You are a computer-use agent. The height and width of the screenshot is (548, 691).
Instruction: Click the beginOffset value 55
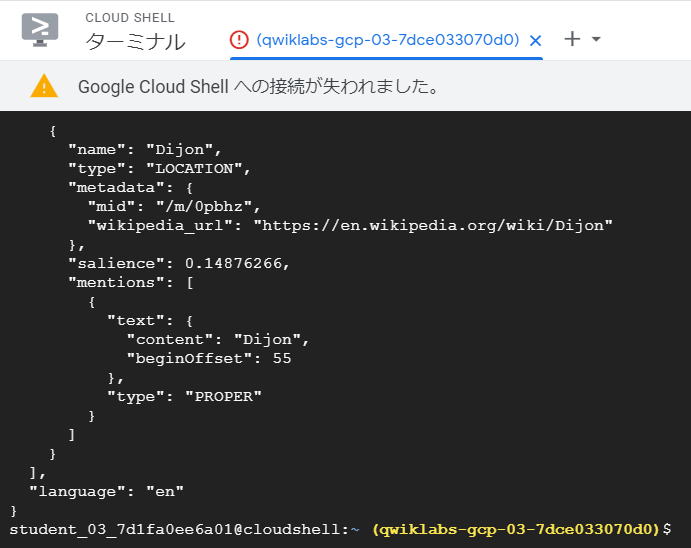coord(281,358)
